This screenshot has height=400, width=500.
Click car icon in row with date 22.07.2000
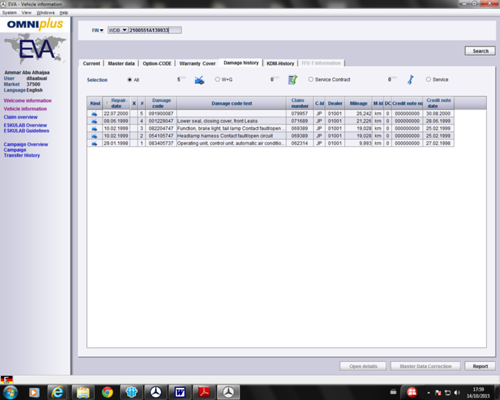coord(94,114)
